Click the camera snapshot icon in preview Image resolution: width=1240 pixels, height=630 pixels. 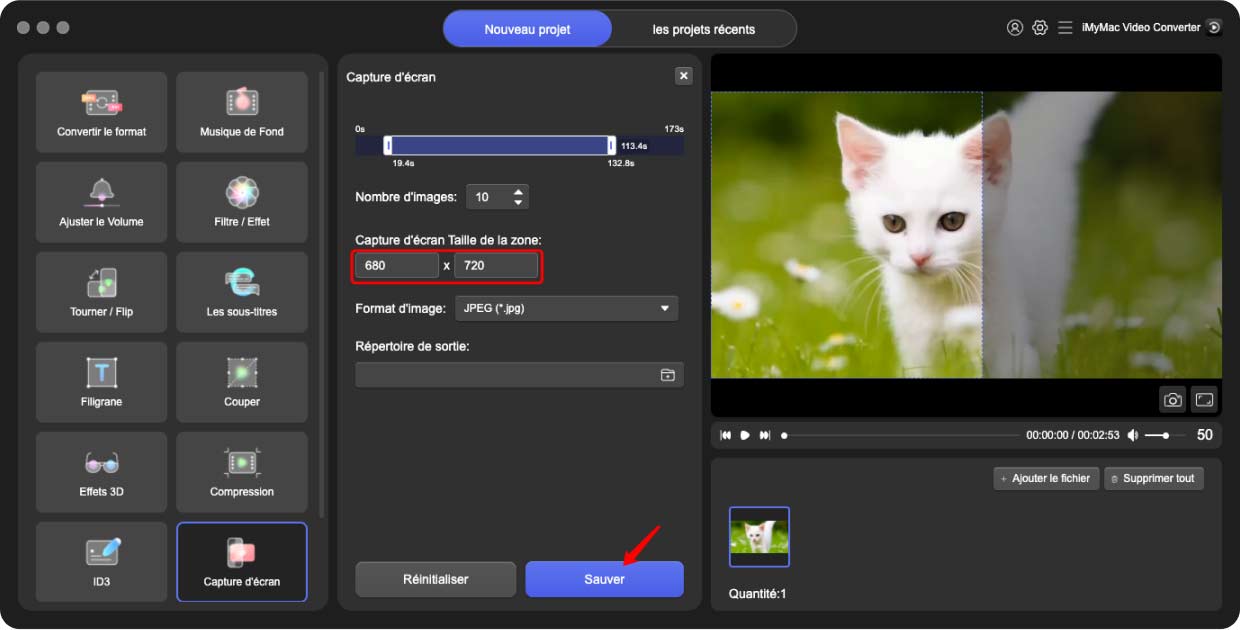click(x=1172, y=400)
